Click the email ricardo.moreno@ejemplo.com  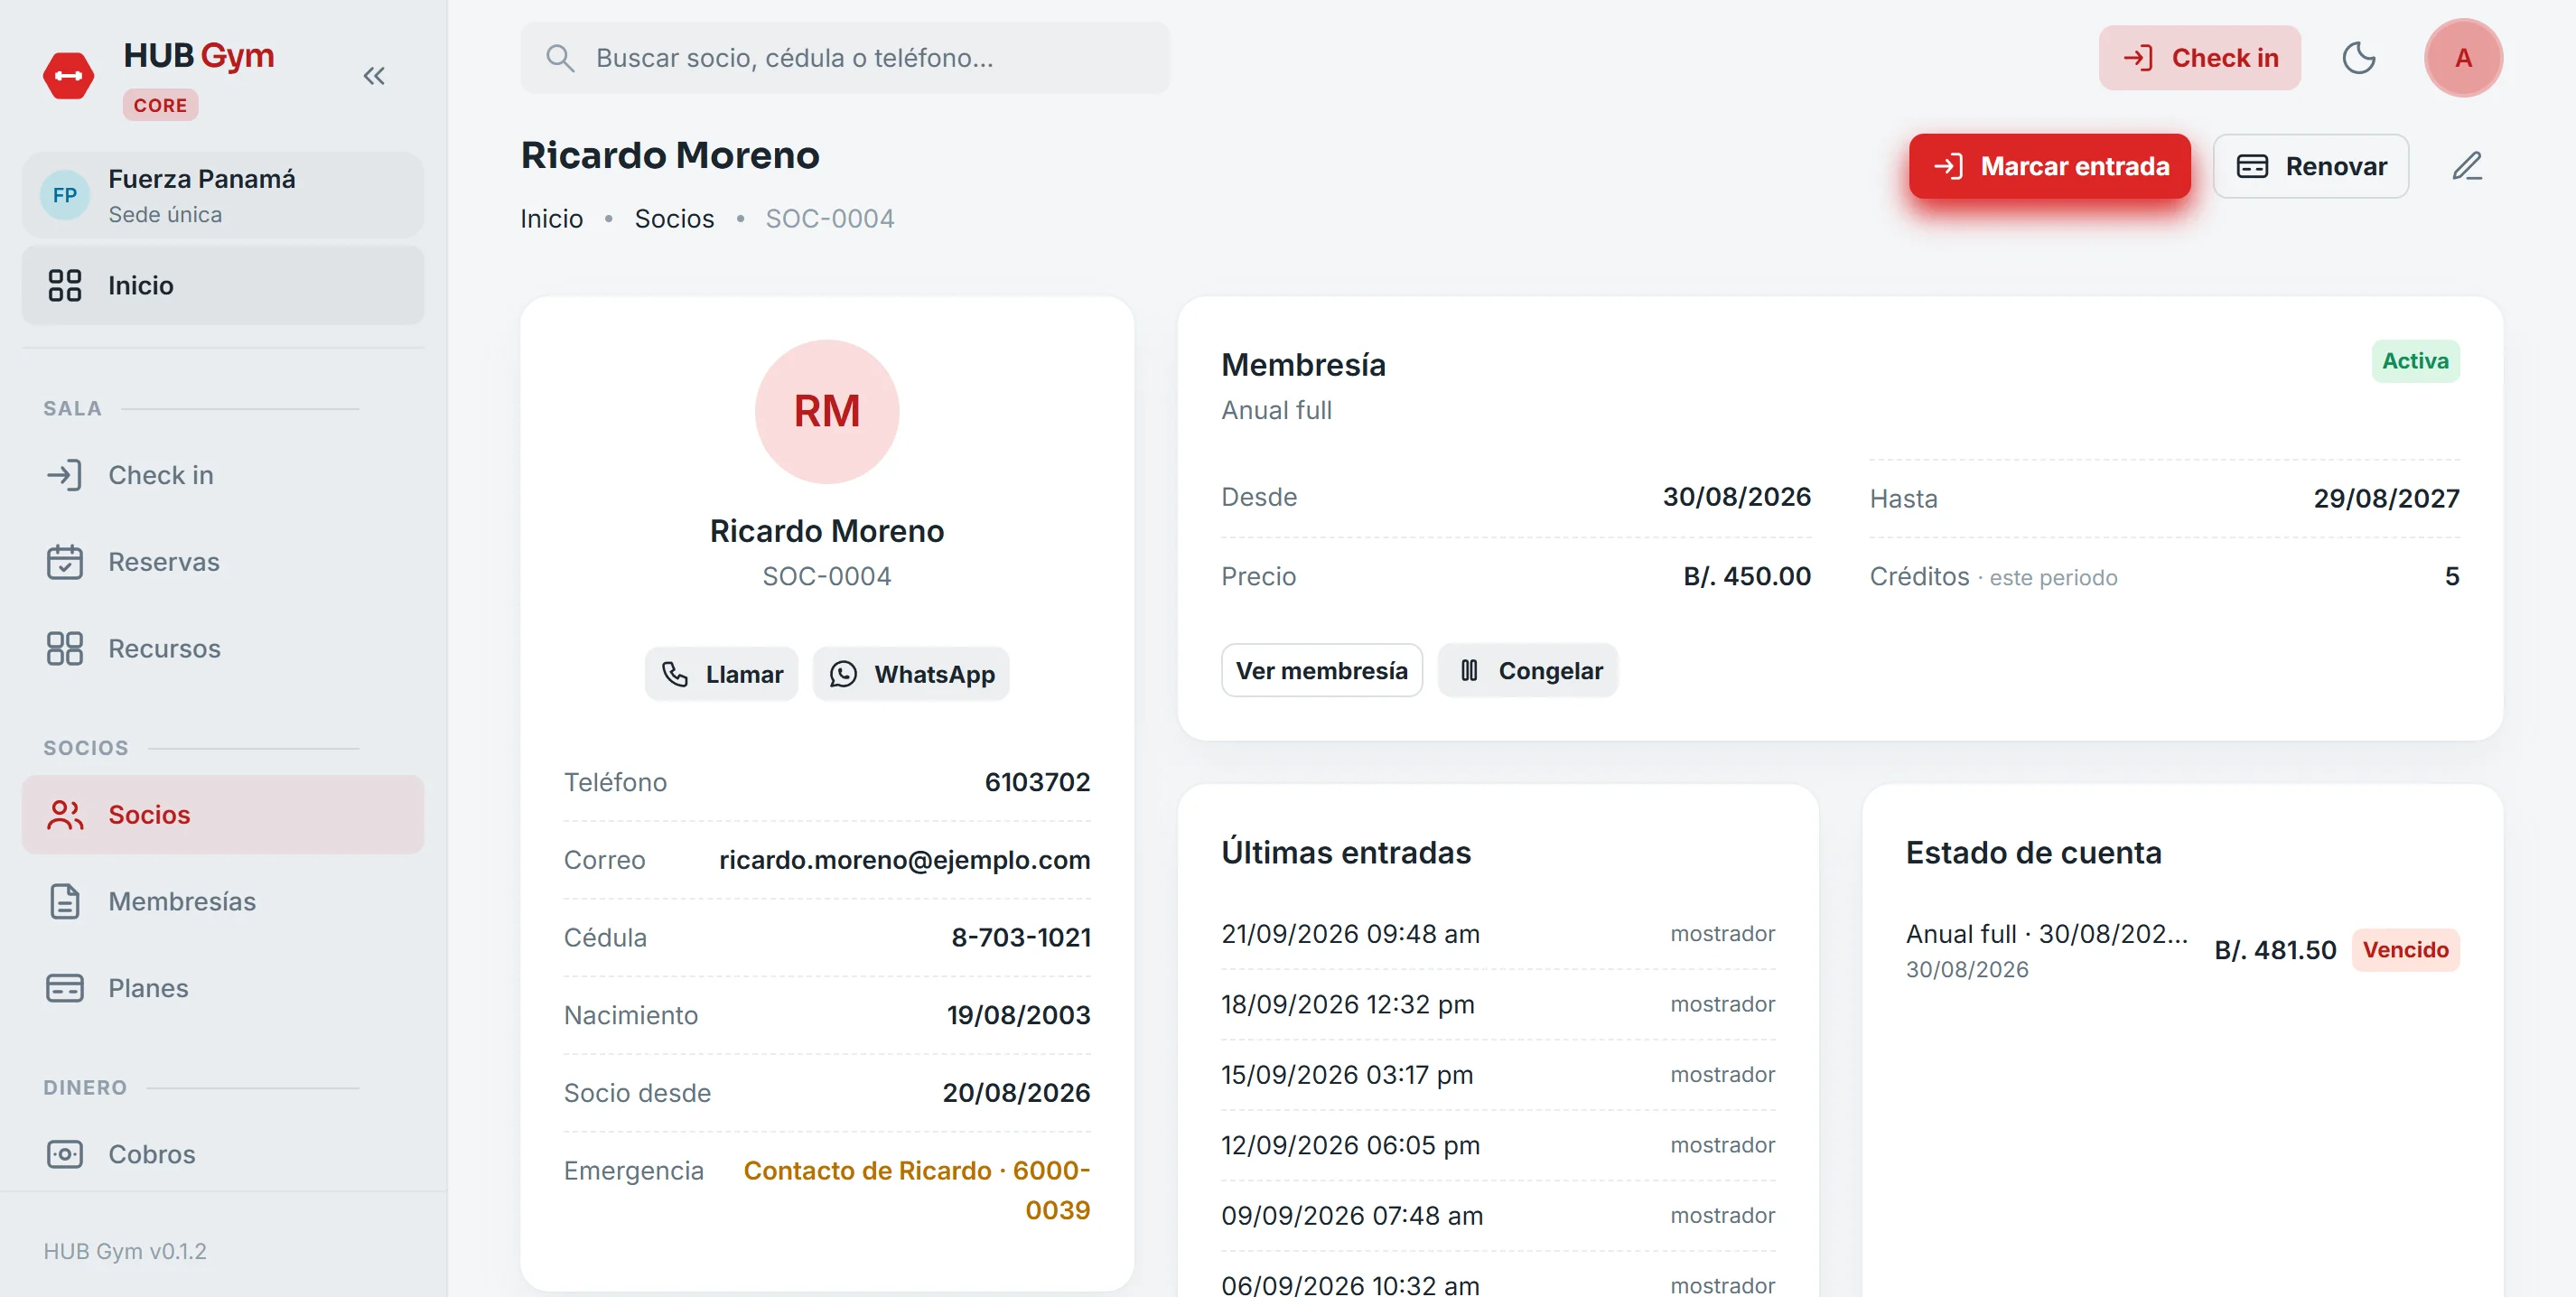click(905, 860)
